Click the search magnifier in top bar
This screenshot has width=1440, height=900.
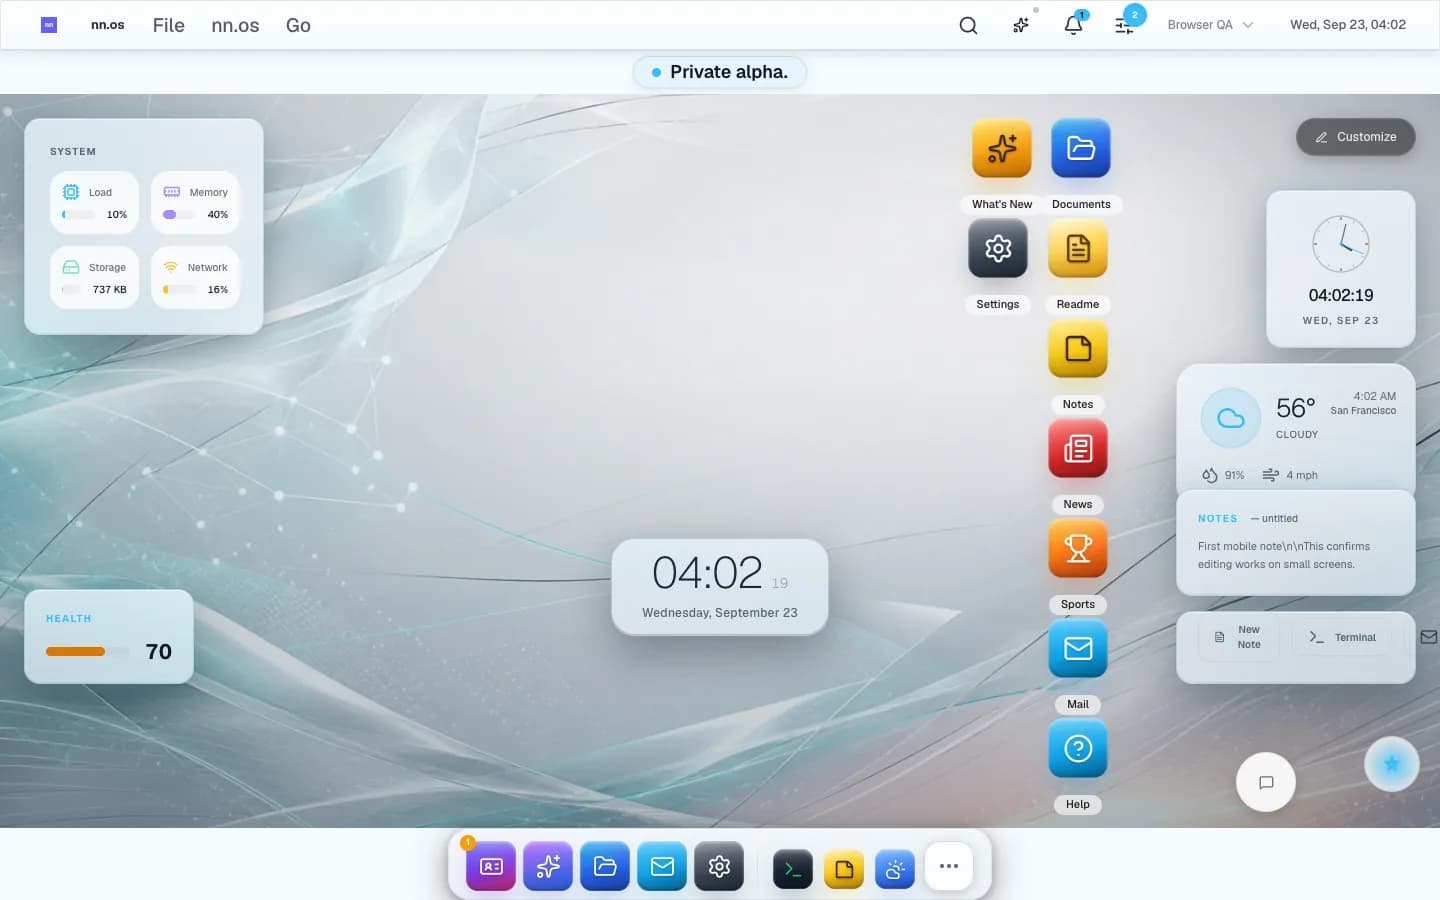click(968, 25)
